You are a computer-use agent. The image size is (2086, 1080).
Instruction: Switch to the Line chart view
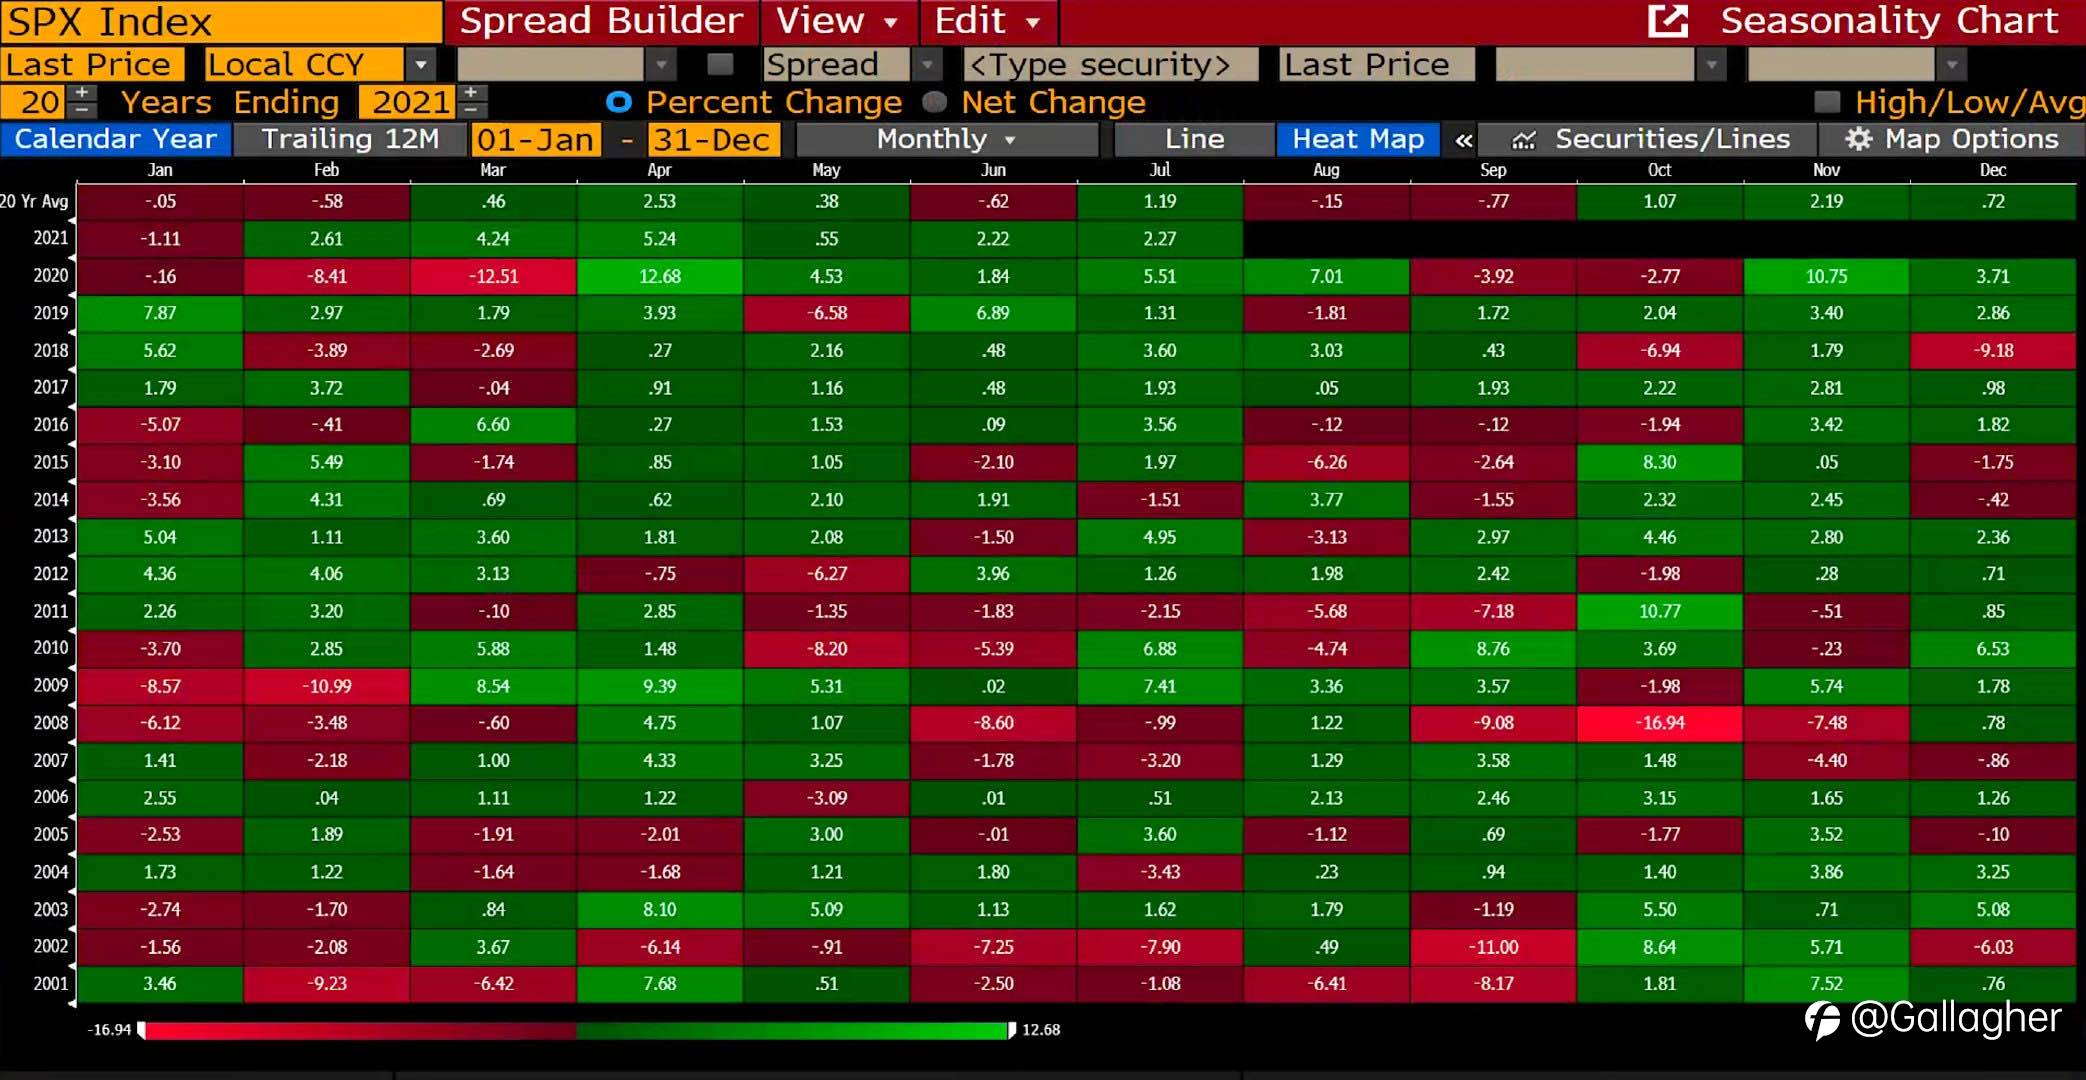pyautogui.click(x=1194, y=139)
